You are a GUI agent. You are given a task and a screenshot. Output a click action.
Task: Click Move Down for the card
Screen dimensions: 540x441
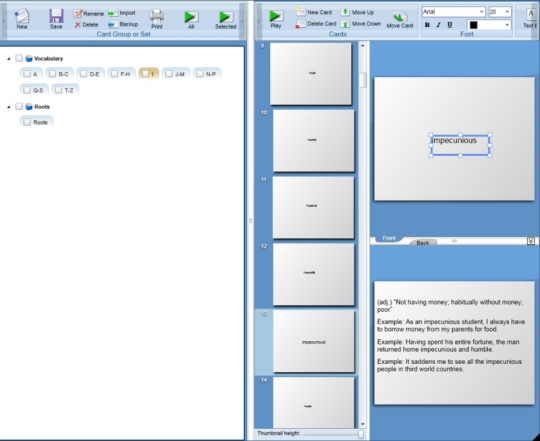(x=361, y=24)
